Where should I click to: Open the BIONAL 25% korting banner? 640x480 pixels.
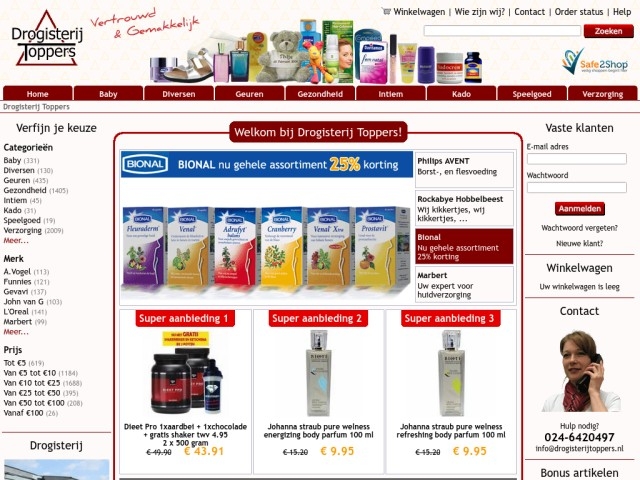tap(267, 164)
